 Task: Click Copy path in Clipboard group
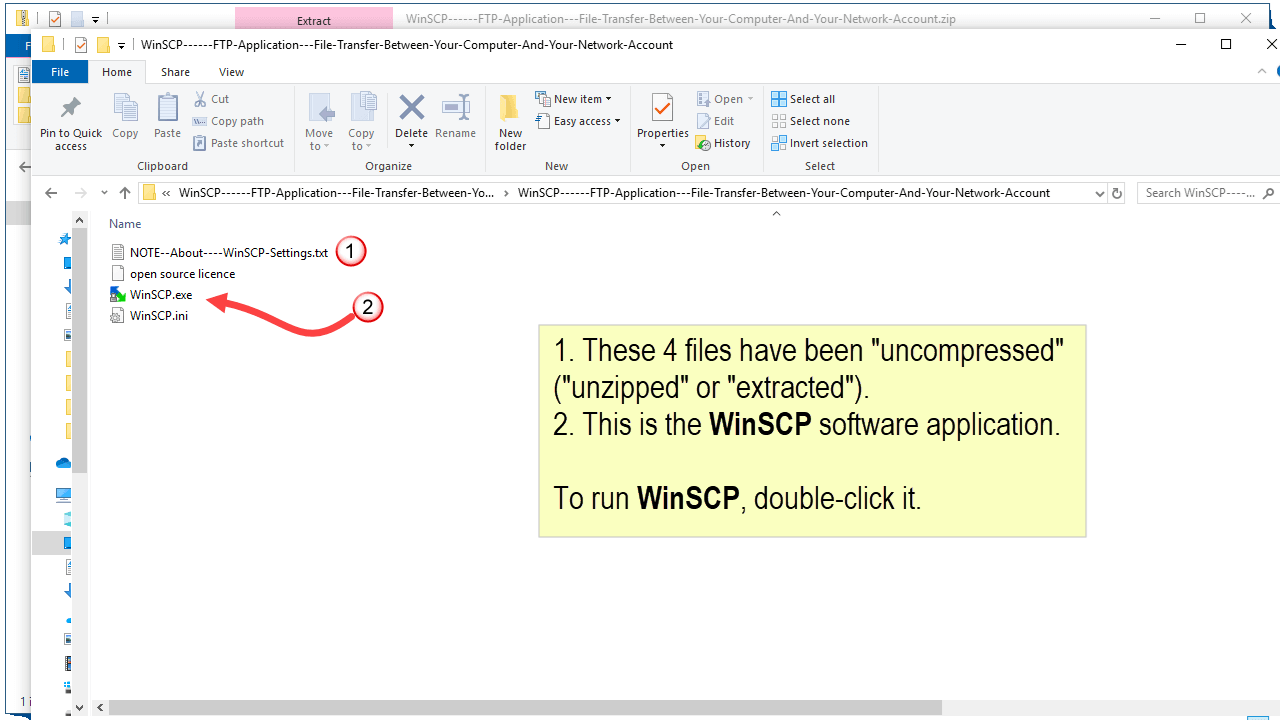pos(228,121)
